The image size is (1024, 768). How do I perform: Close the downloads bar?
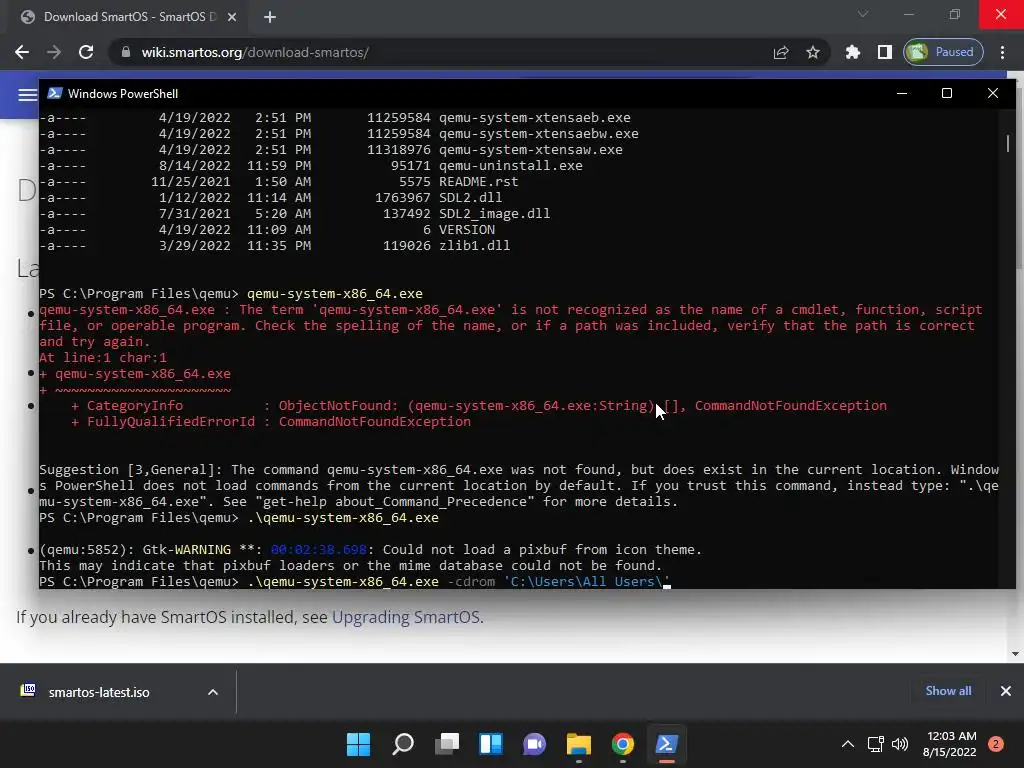coord(1006,691)
